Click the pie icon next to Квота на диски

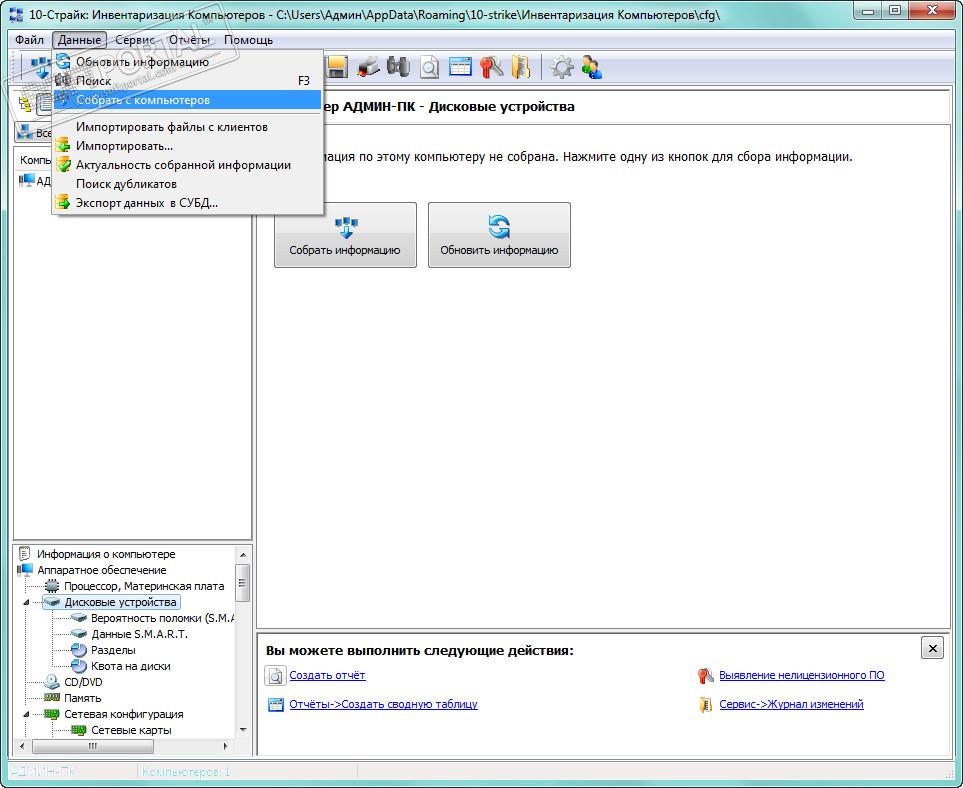click(x=79, y=666)
